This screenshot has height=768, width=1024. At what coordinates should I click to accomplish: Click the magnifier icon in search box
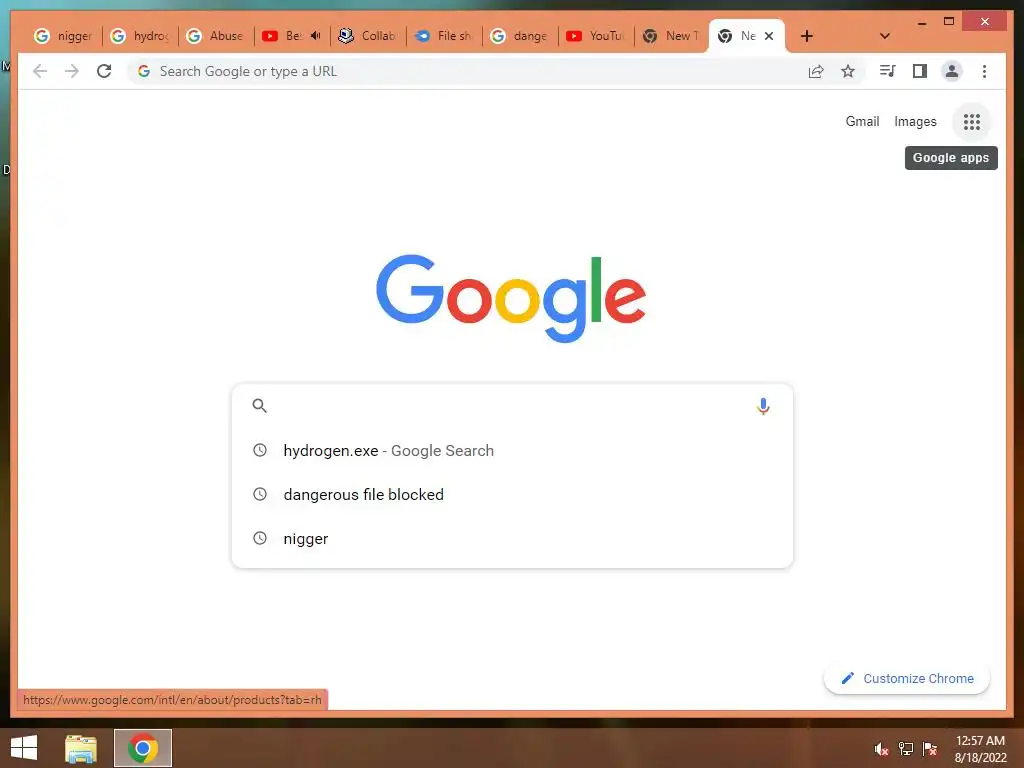click(x=259, y=406)
